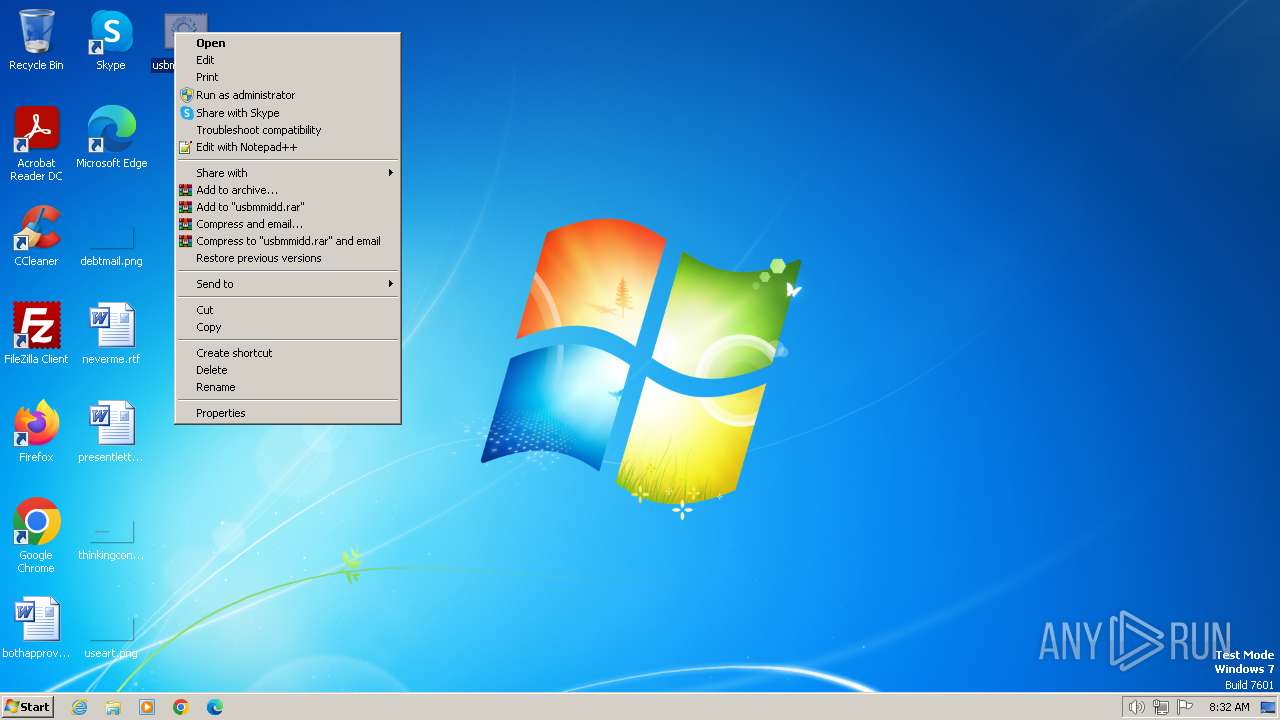
Task: Choose Restore previous versions
Action: [288, 258]
